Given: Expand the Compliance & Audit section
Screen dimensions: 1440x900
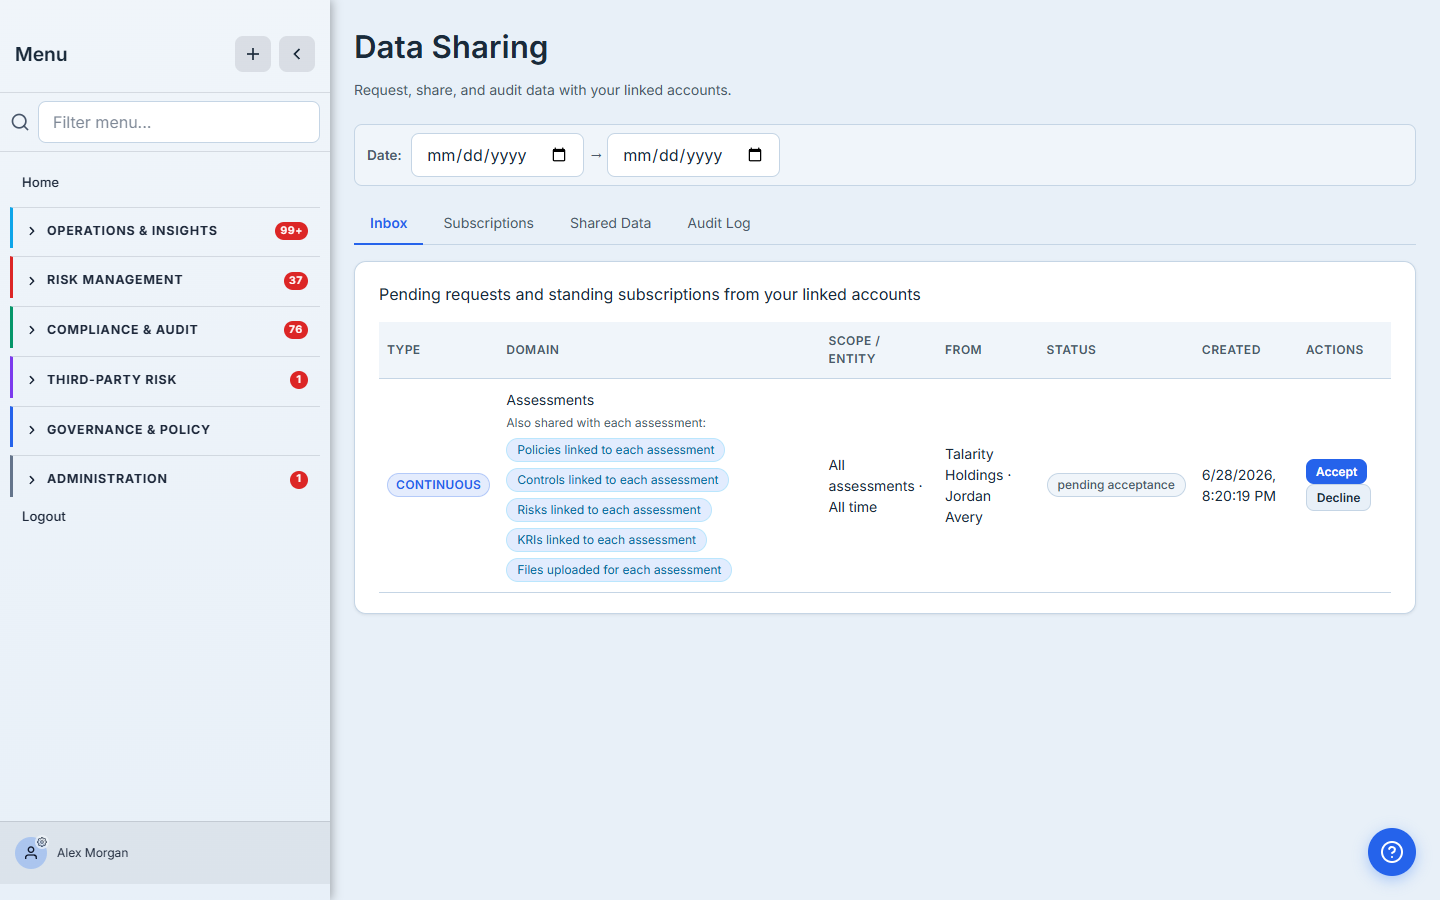Looking at the screenshot, I should tap(166, 330).
